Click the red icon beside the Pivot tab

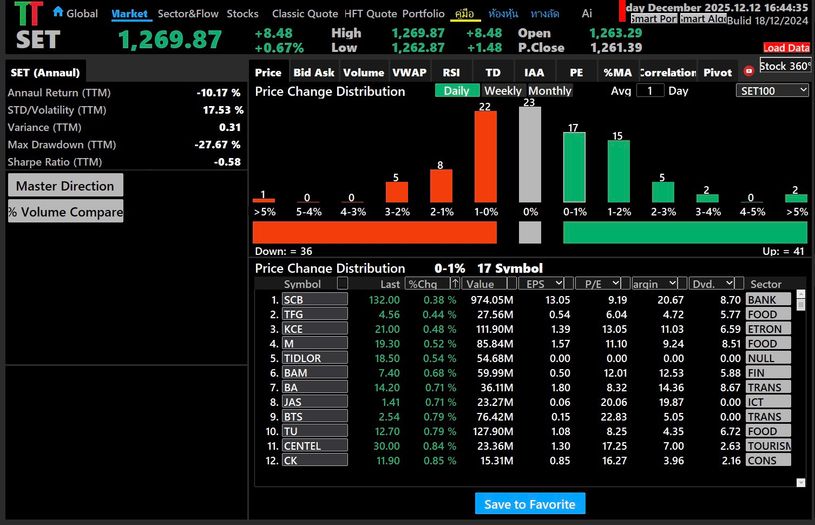749,72
